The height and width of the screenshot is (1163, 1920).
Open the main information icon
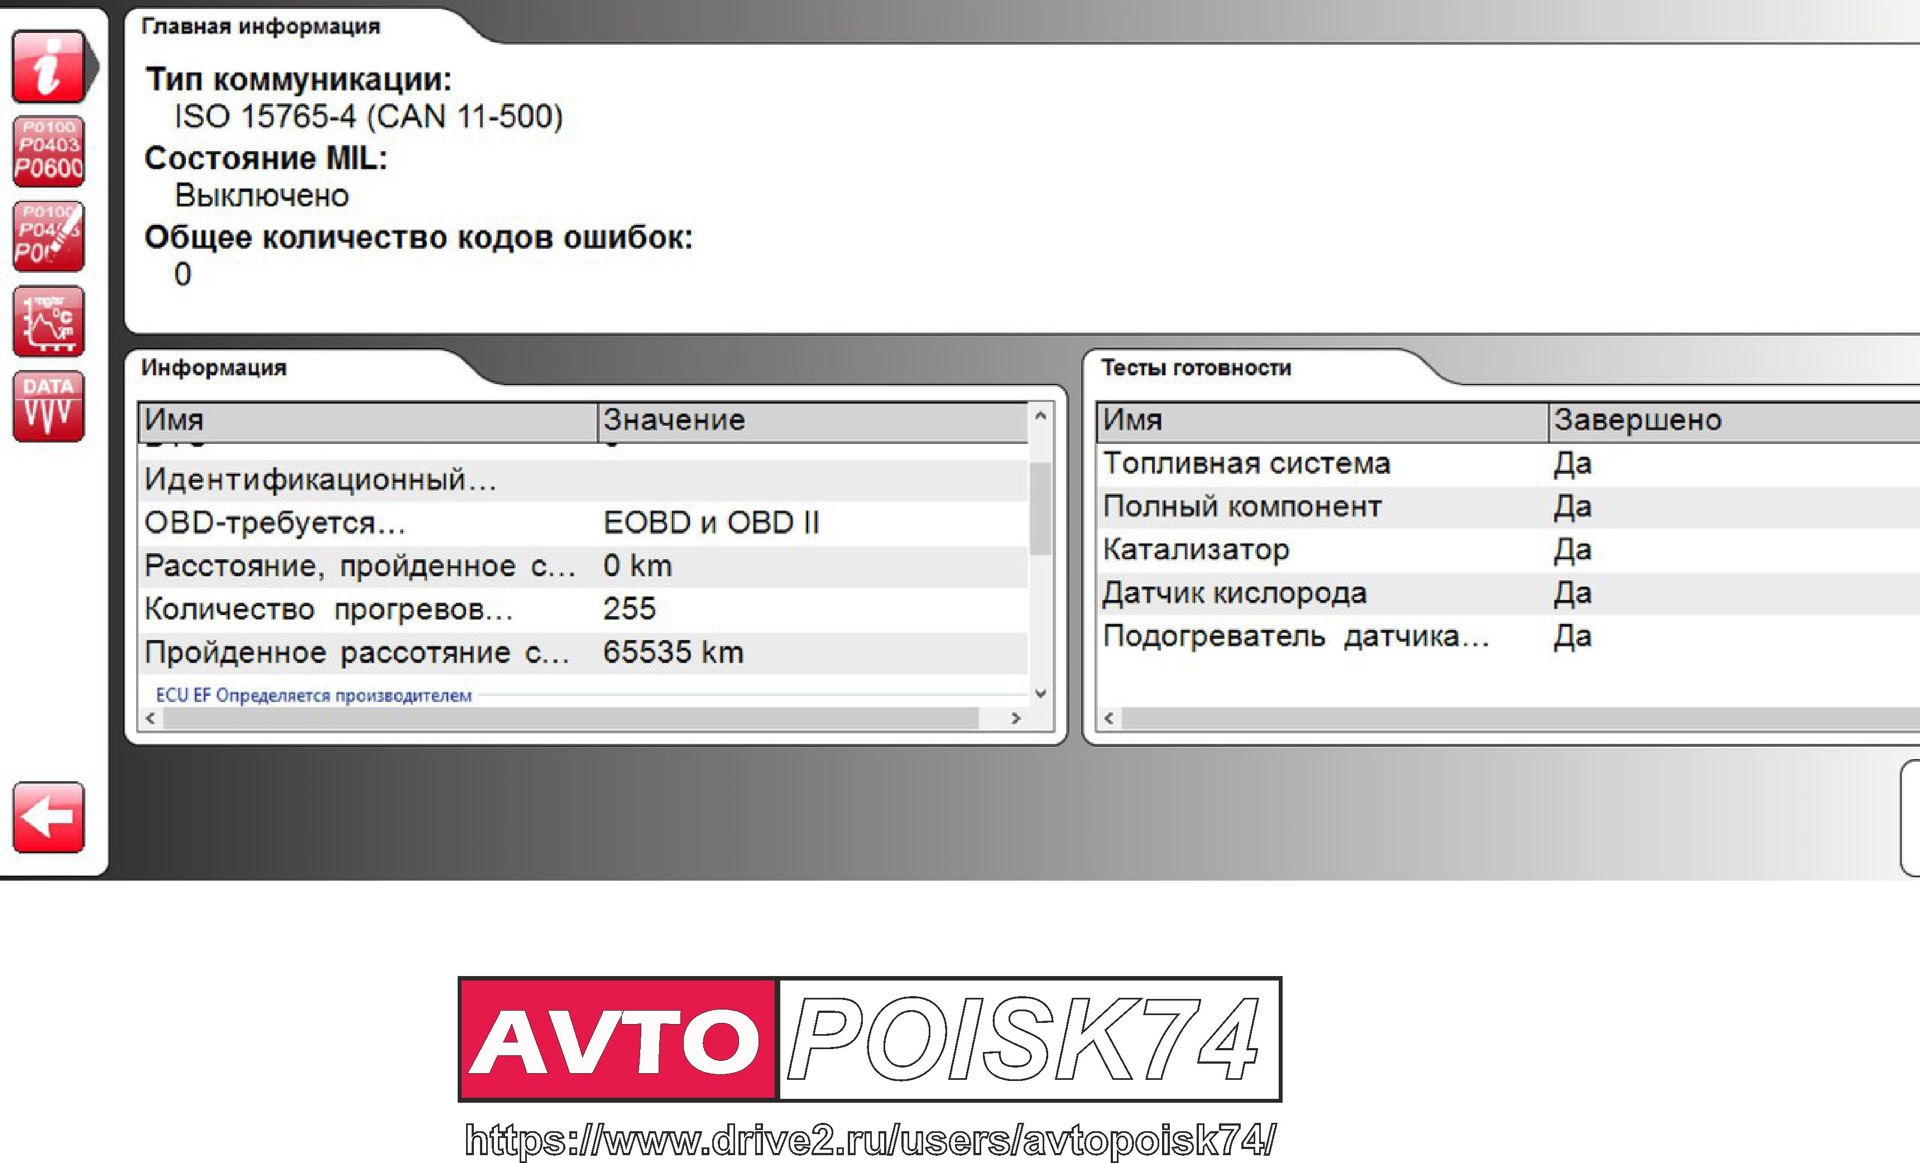click(47, 68)
